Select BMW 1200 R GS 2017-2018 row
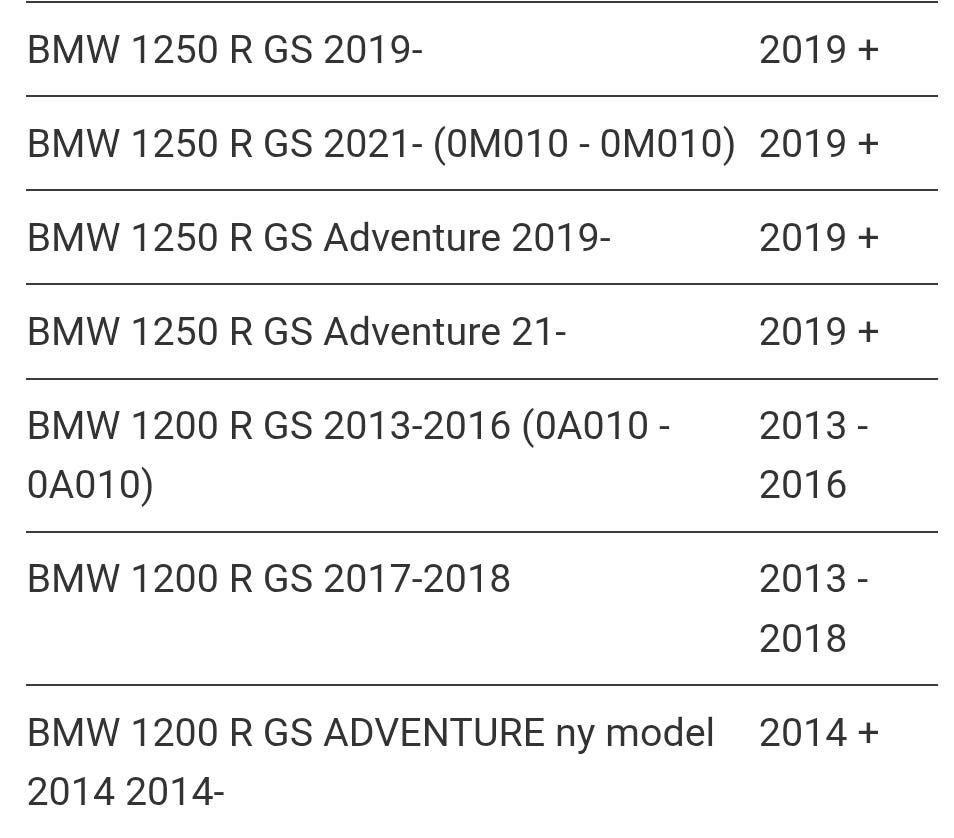The image size is (954, 838). pyautogui.click(x=481, y=609)
